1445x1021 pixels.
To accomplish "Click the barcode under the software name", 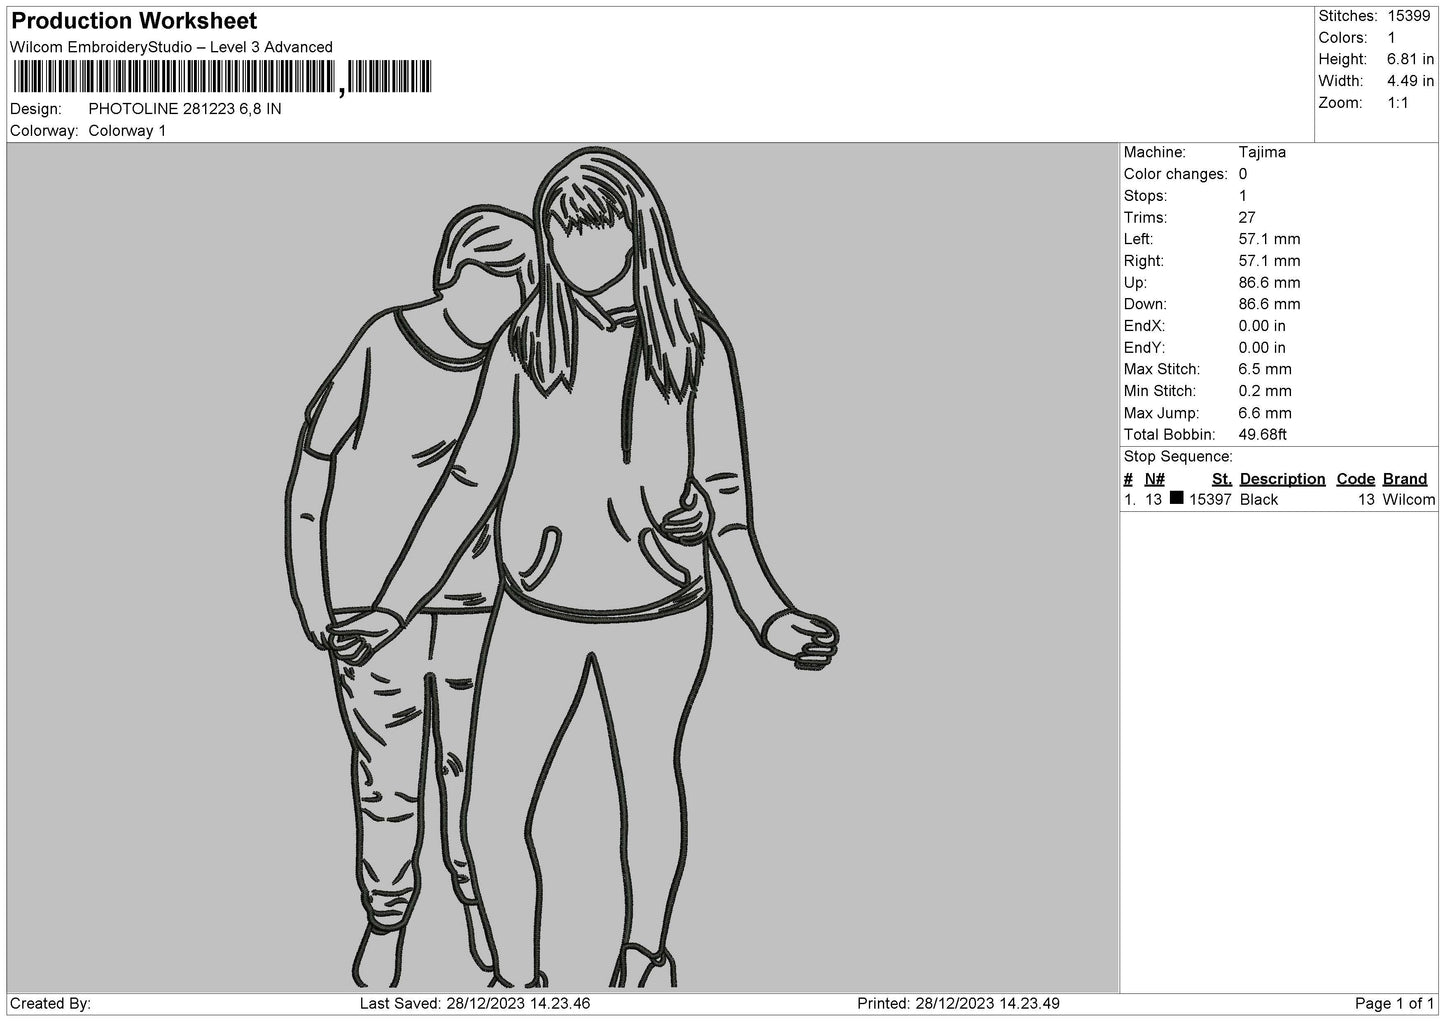I will tap(221, 77).
